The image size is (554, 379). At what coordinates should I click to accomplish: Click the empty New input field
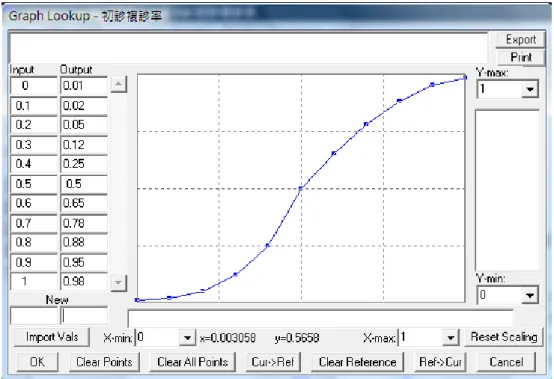point(34,316)
